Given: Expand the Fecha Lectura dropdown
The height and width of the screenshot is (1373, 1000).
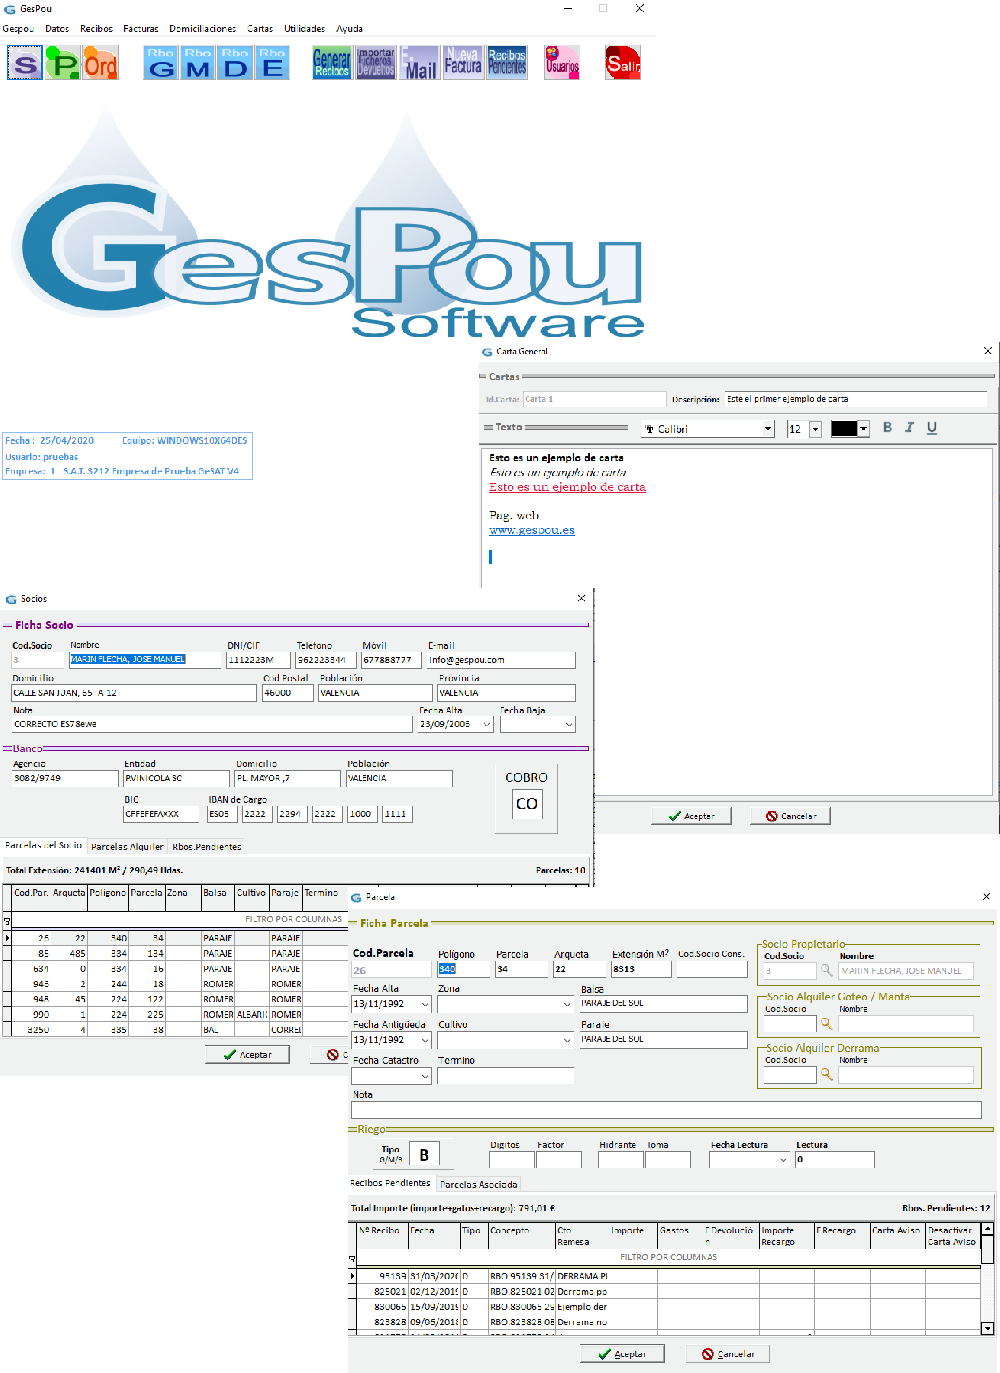Looking at the screenshot, I should 783,1160.
